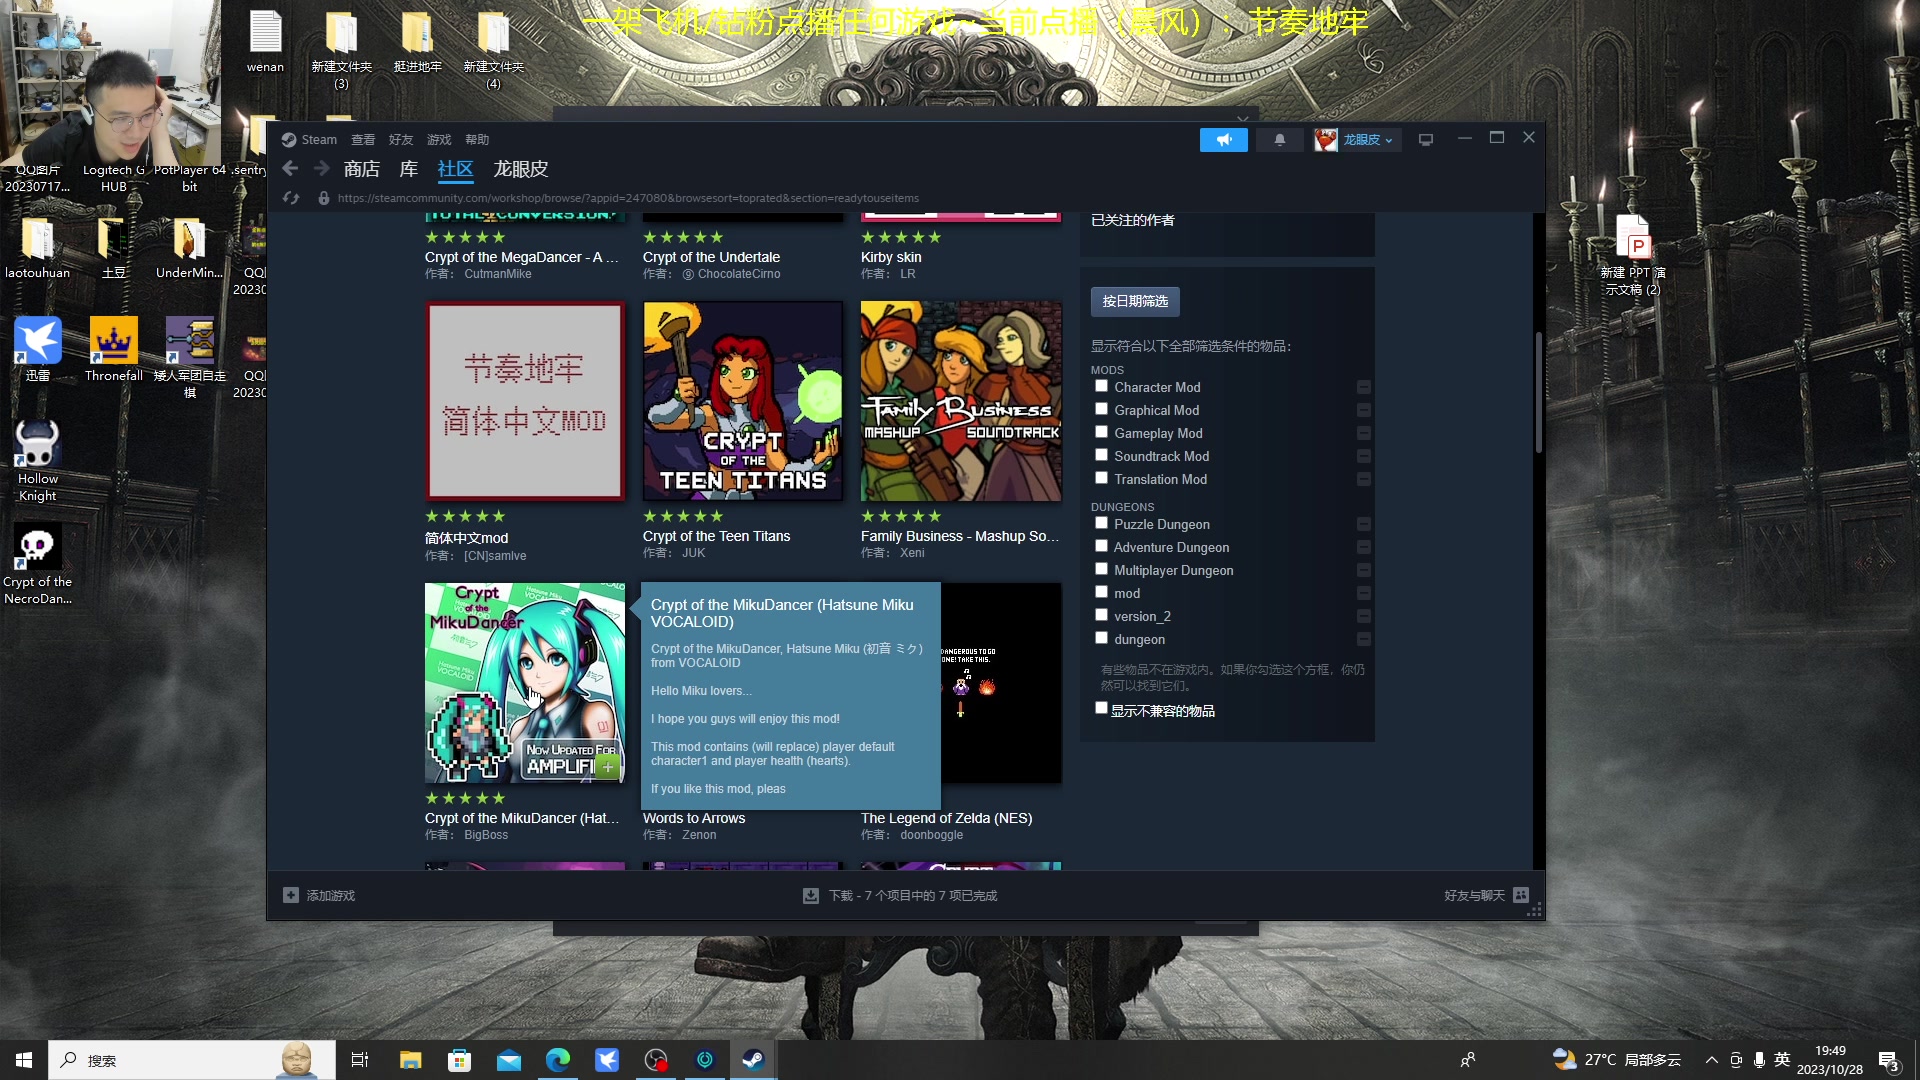Open the 好友 menu
1920x1080 pixels.
click(401, 140)
